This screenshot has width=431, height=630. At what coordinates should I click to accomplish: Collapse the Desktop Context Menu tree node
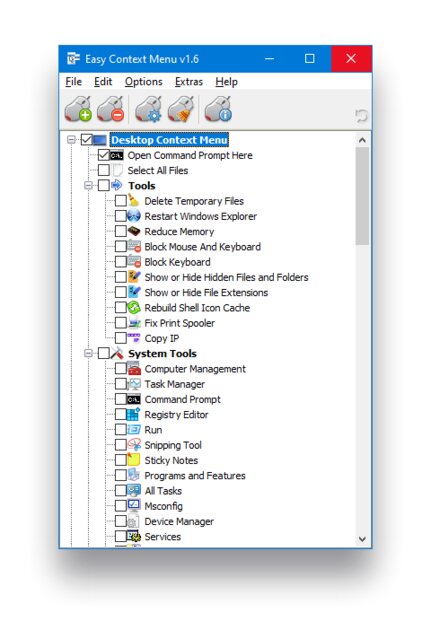click(71, 140)
